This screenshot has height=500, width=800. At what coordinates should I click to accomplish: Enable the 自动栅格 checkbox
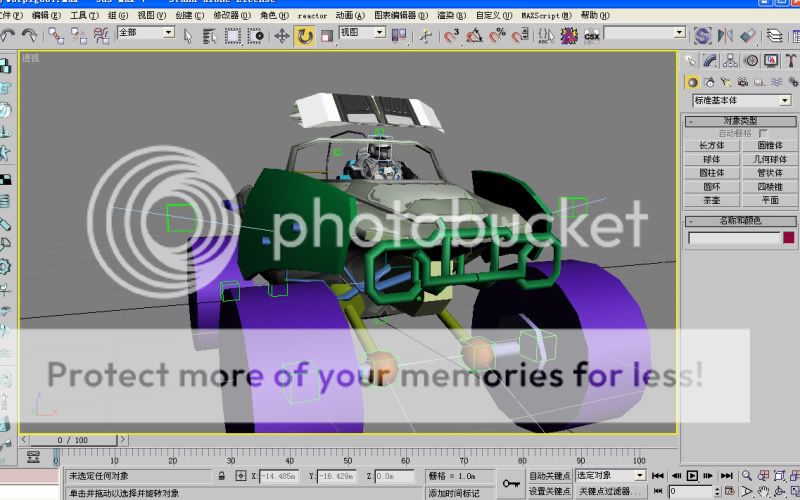pyautogui.click(x=763, y=133)
